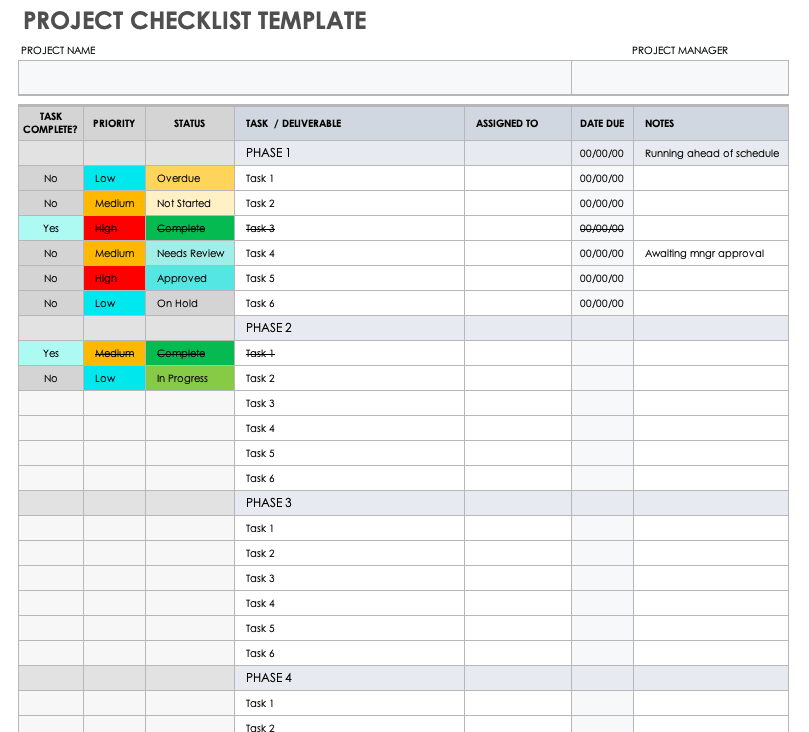This screenshot has width=809, height=732.
Task: Click the Project Name input field
Action: tap(294, 78)
